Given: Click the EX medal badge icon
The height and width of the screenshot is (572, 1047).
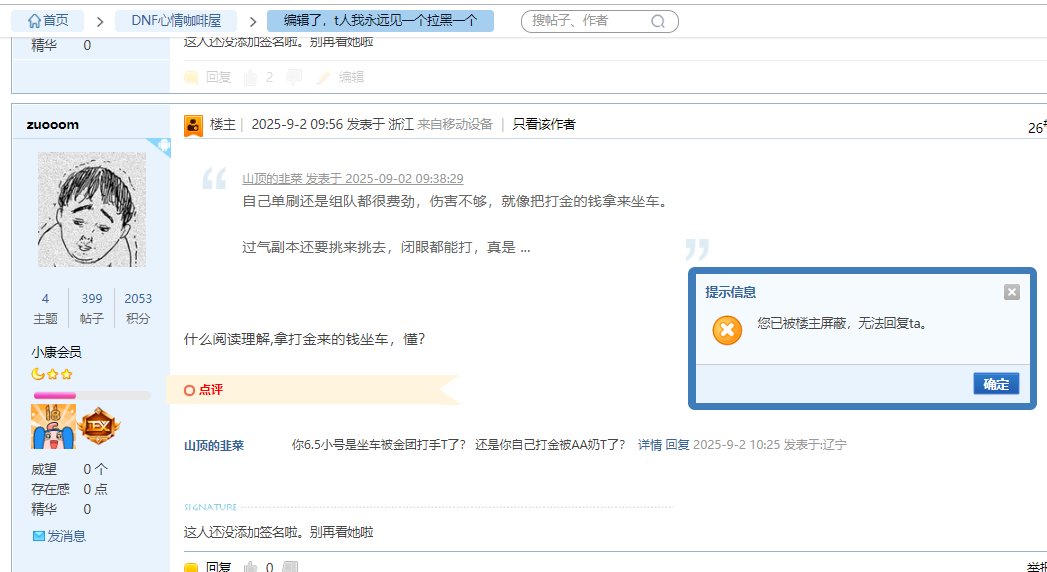Looking at the screenshot, I should point(99,427).
